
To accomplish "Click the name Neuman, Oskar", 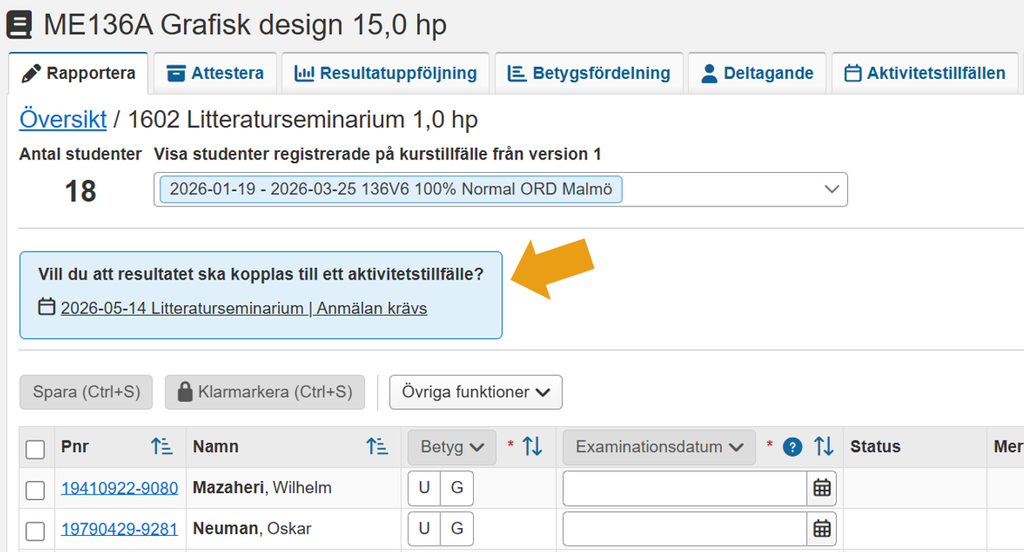I will [x=252, y=528].
